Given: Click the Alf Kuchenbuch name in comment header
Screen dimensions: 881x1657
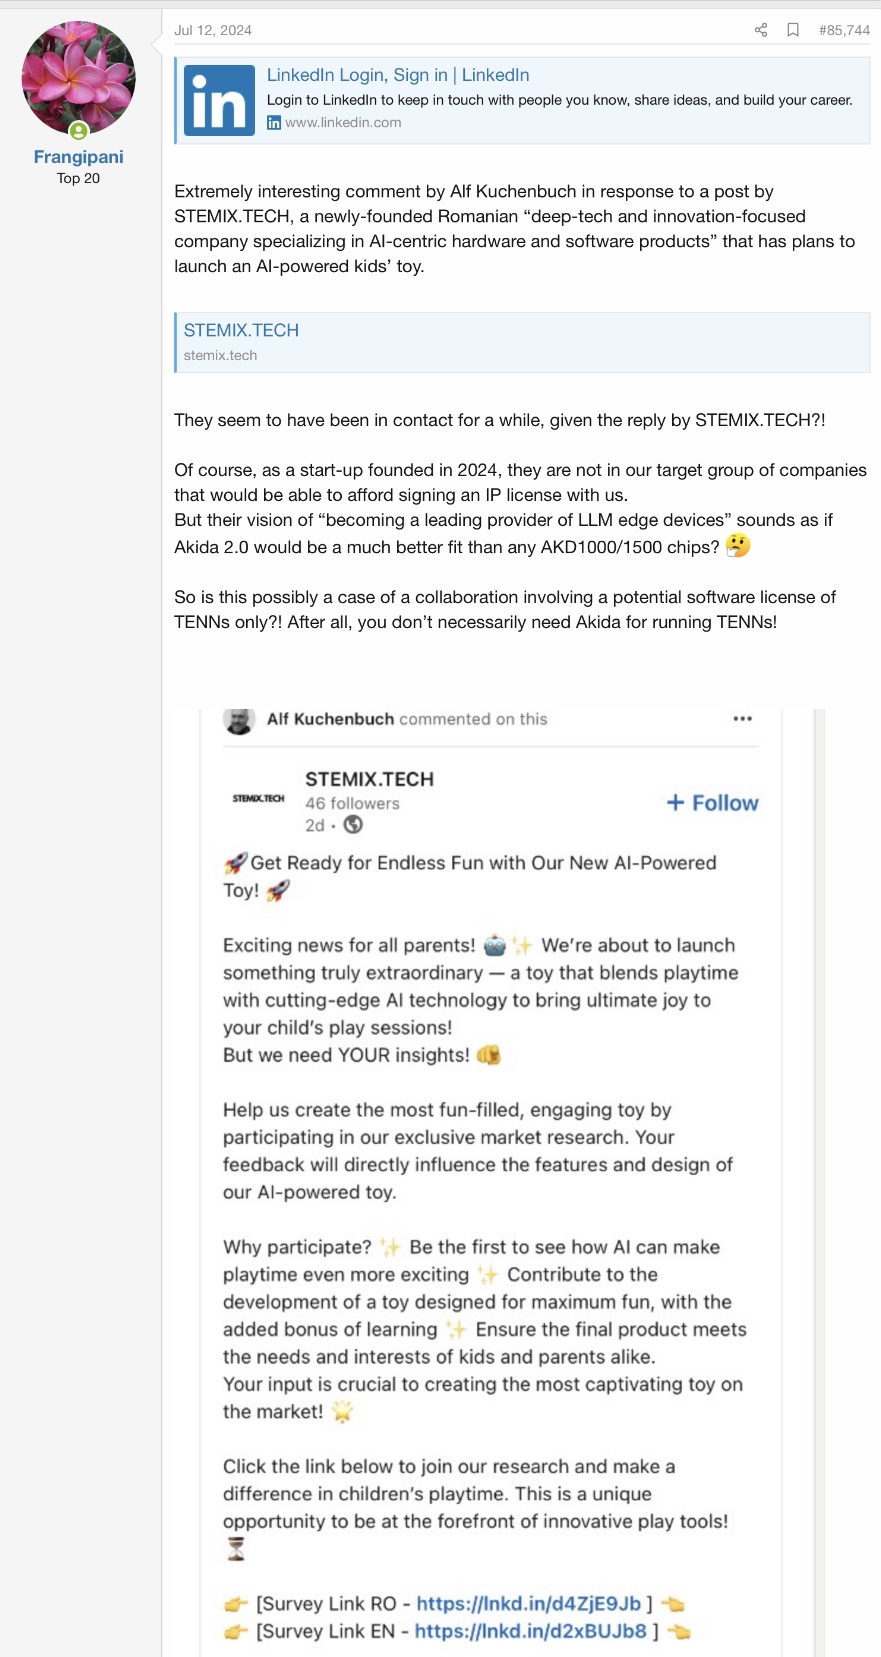Looking at the screenshot, I should [x=330, y=719].
